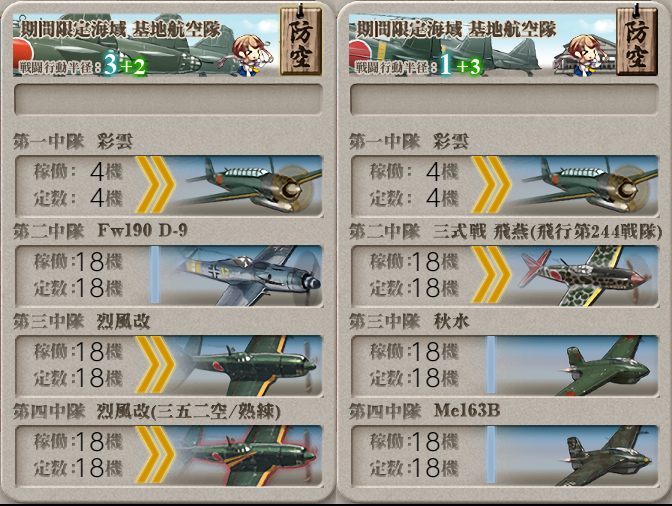Select the Fw190 D-9 aircraft image
Screen dimensions: 672x506
241,275
